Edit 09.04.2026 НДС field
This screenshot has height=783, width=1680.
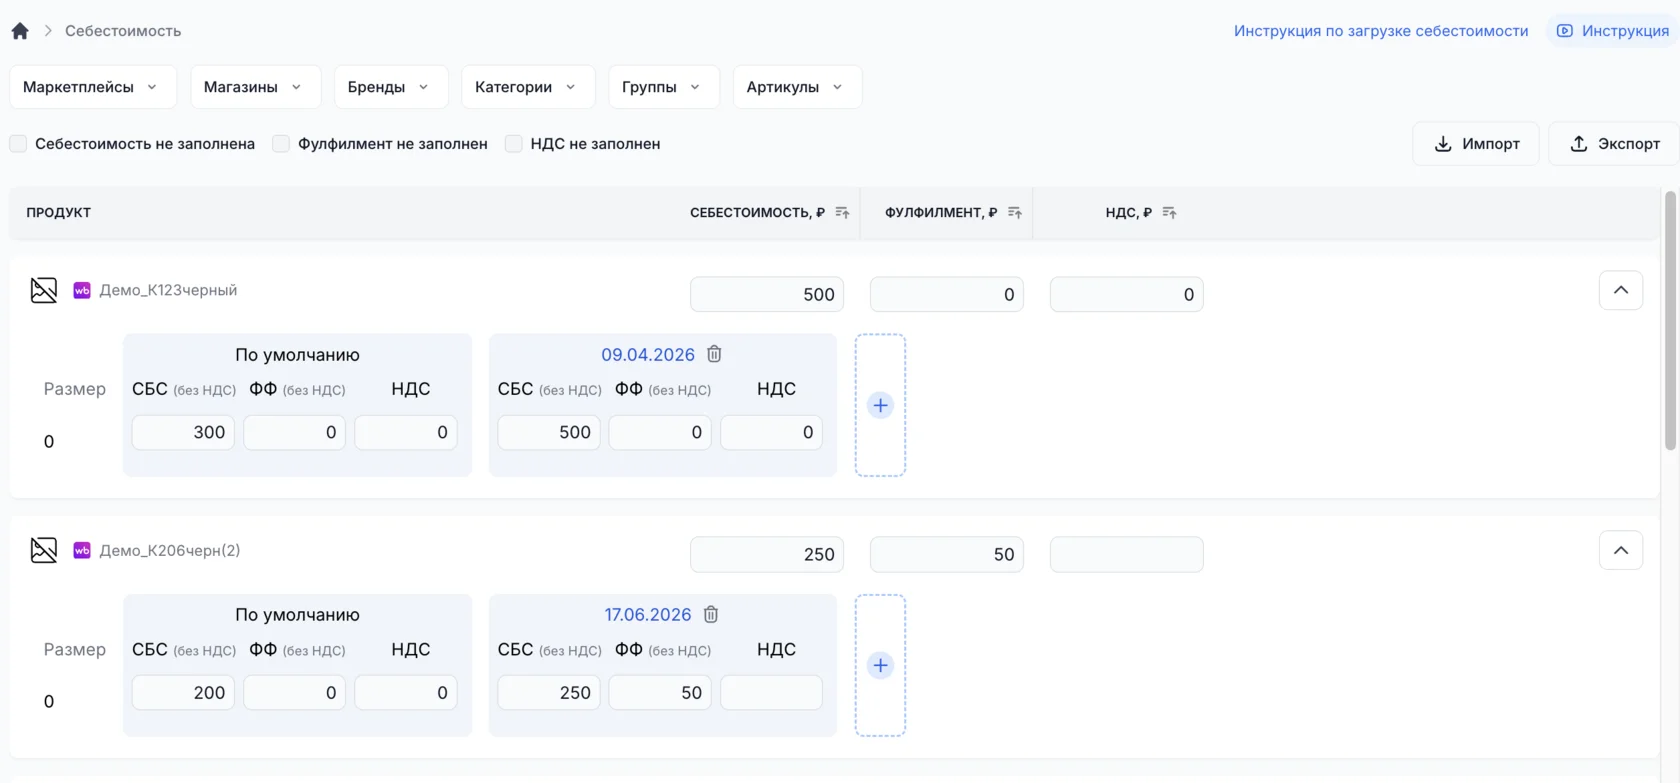click(771, 432)
